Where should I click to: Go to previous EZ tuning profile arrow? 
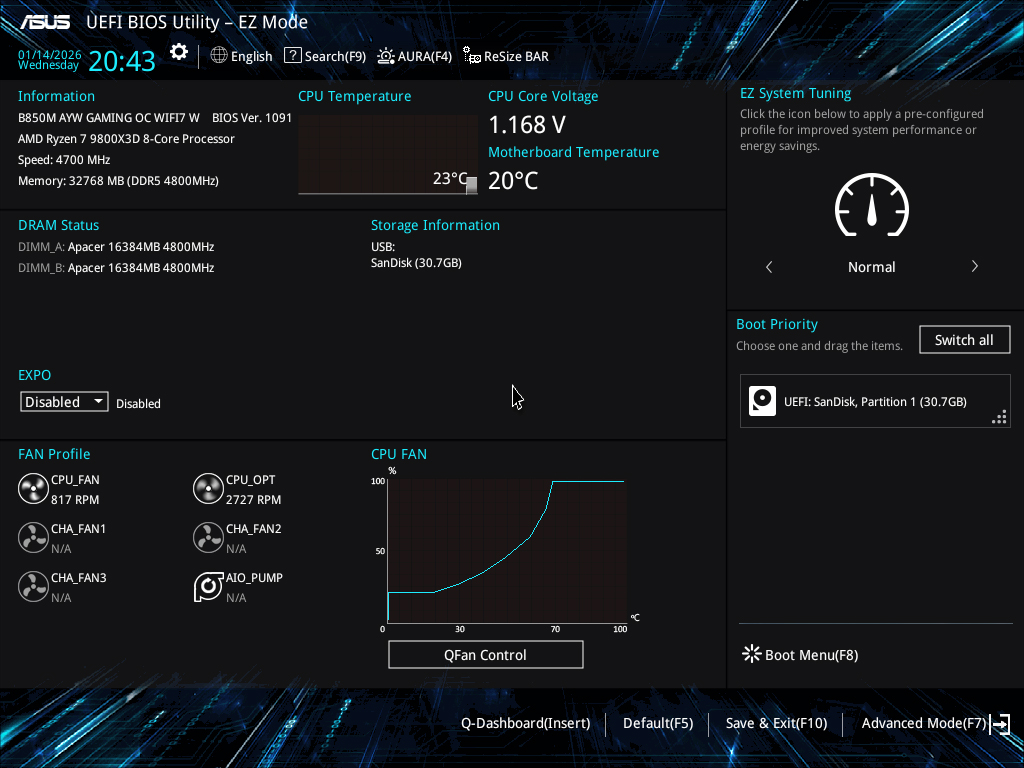[769, 266]
